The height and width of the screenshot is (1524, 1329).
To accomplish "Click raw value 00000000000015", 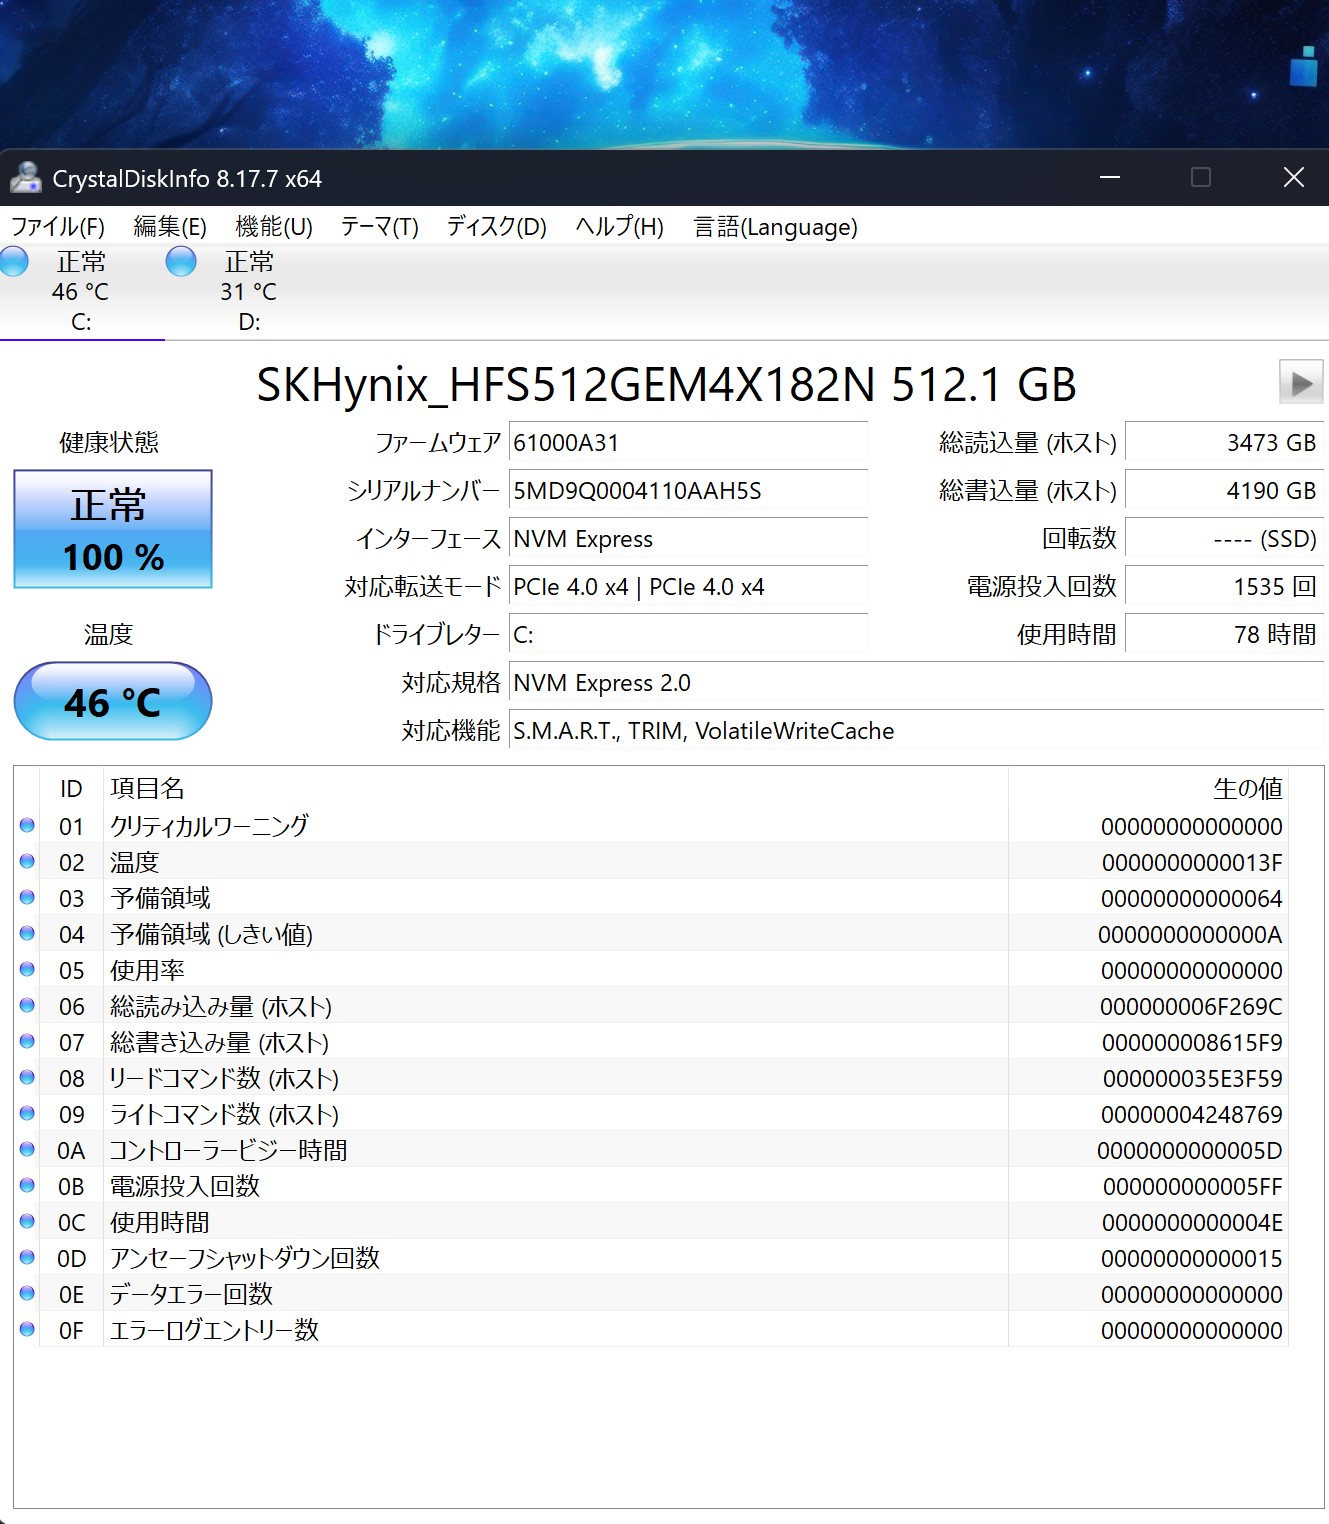I will click(1192, 1258).
